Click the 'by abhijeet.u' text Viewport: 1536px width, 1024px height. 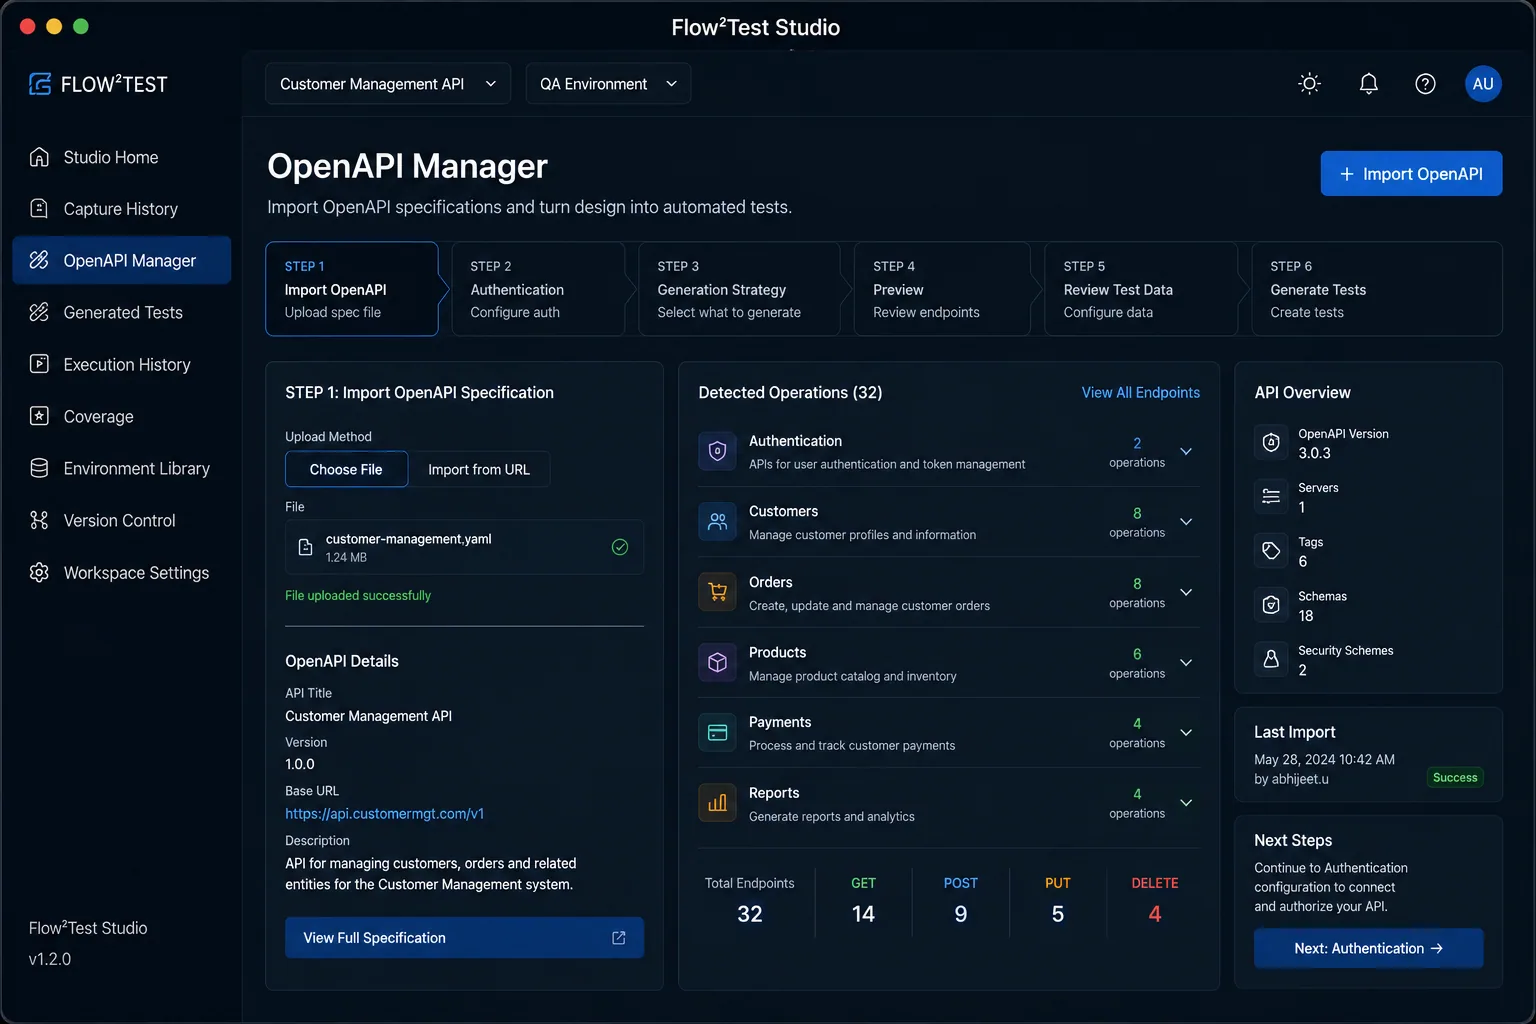(x=1291, y=779)
